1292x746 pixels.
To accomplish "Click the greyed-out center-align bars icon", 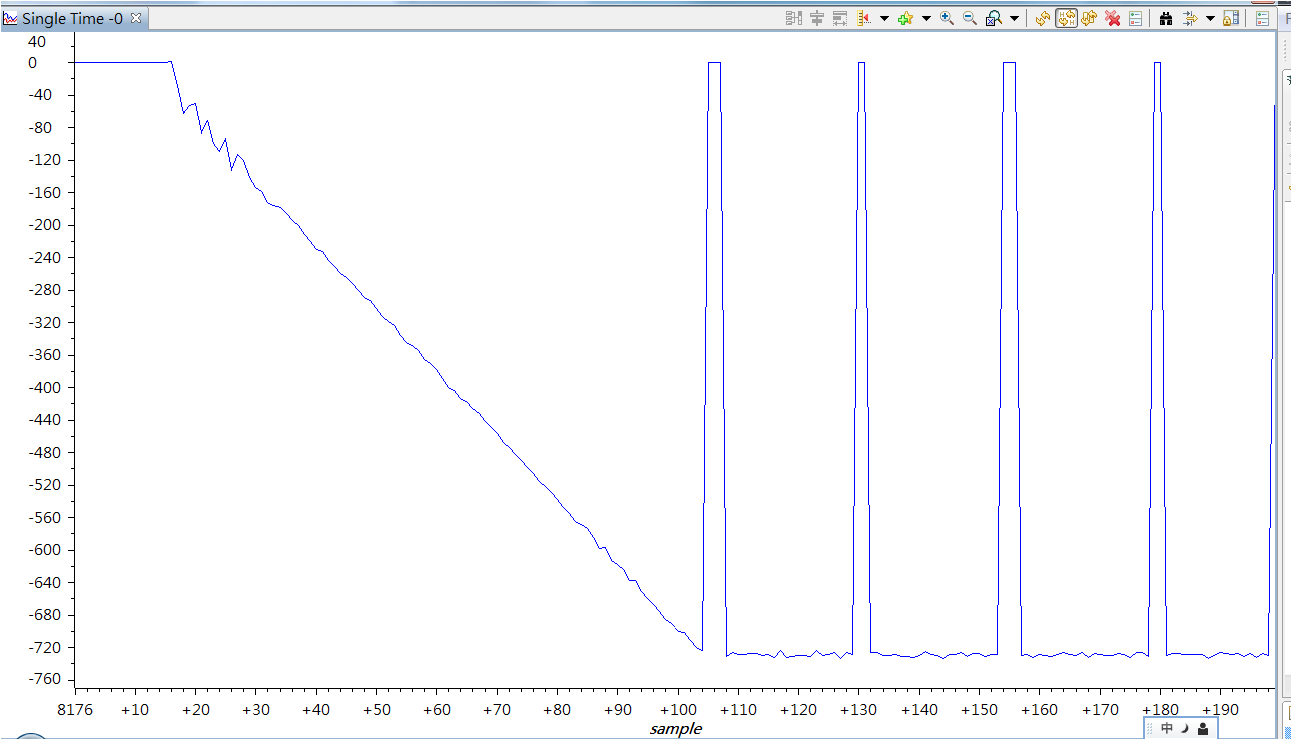I will (x=817, y=18).
